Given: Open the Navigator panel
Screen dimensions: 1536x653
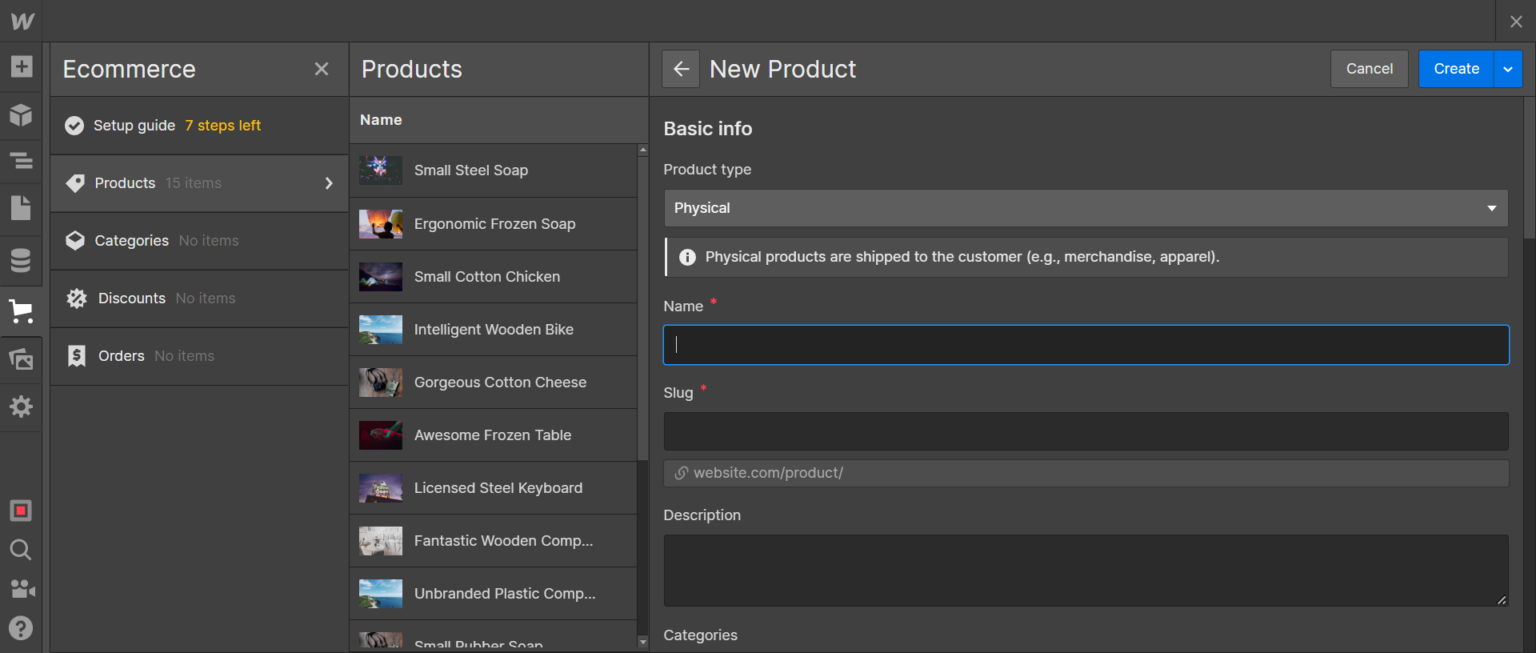Looking at the screenshot, I should (21, 161).
